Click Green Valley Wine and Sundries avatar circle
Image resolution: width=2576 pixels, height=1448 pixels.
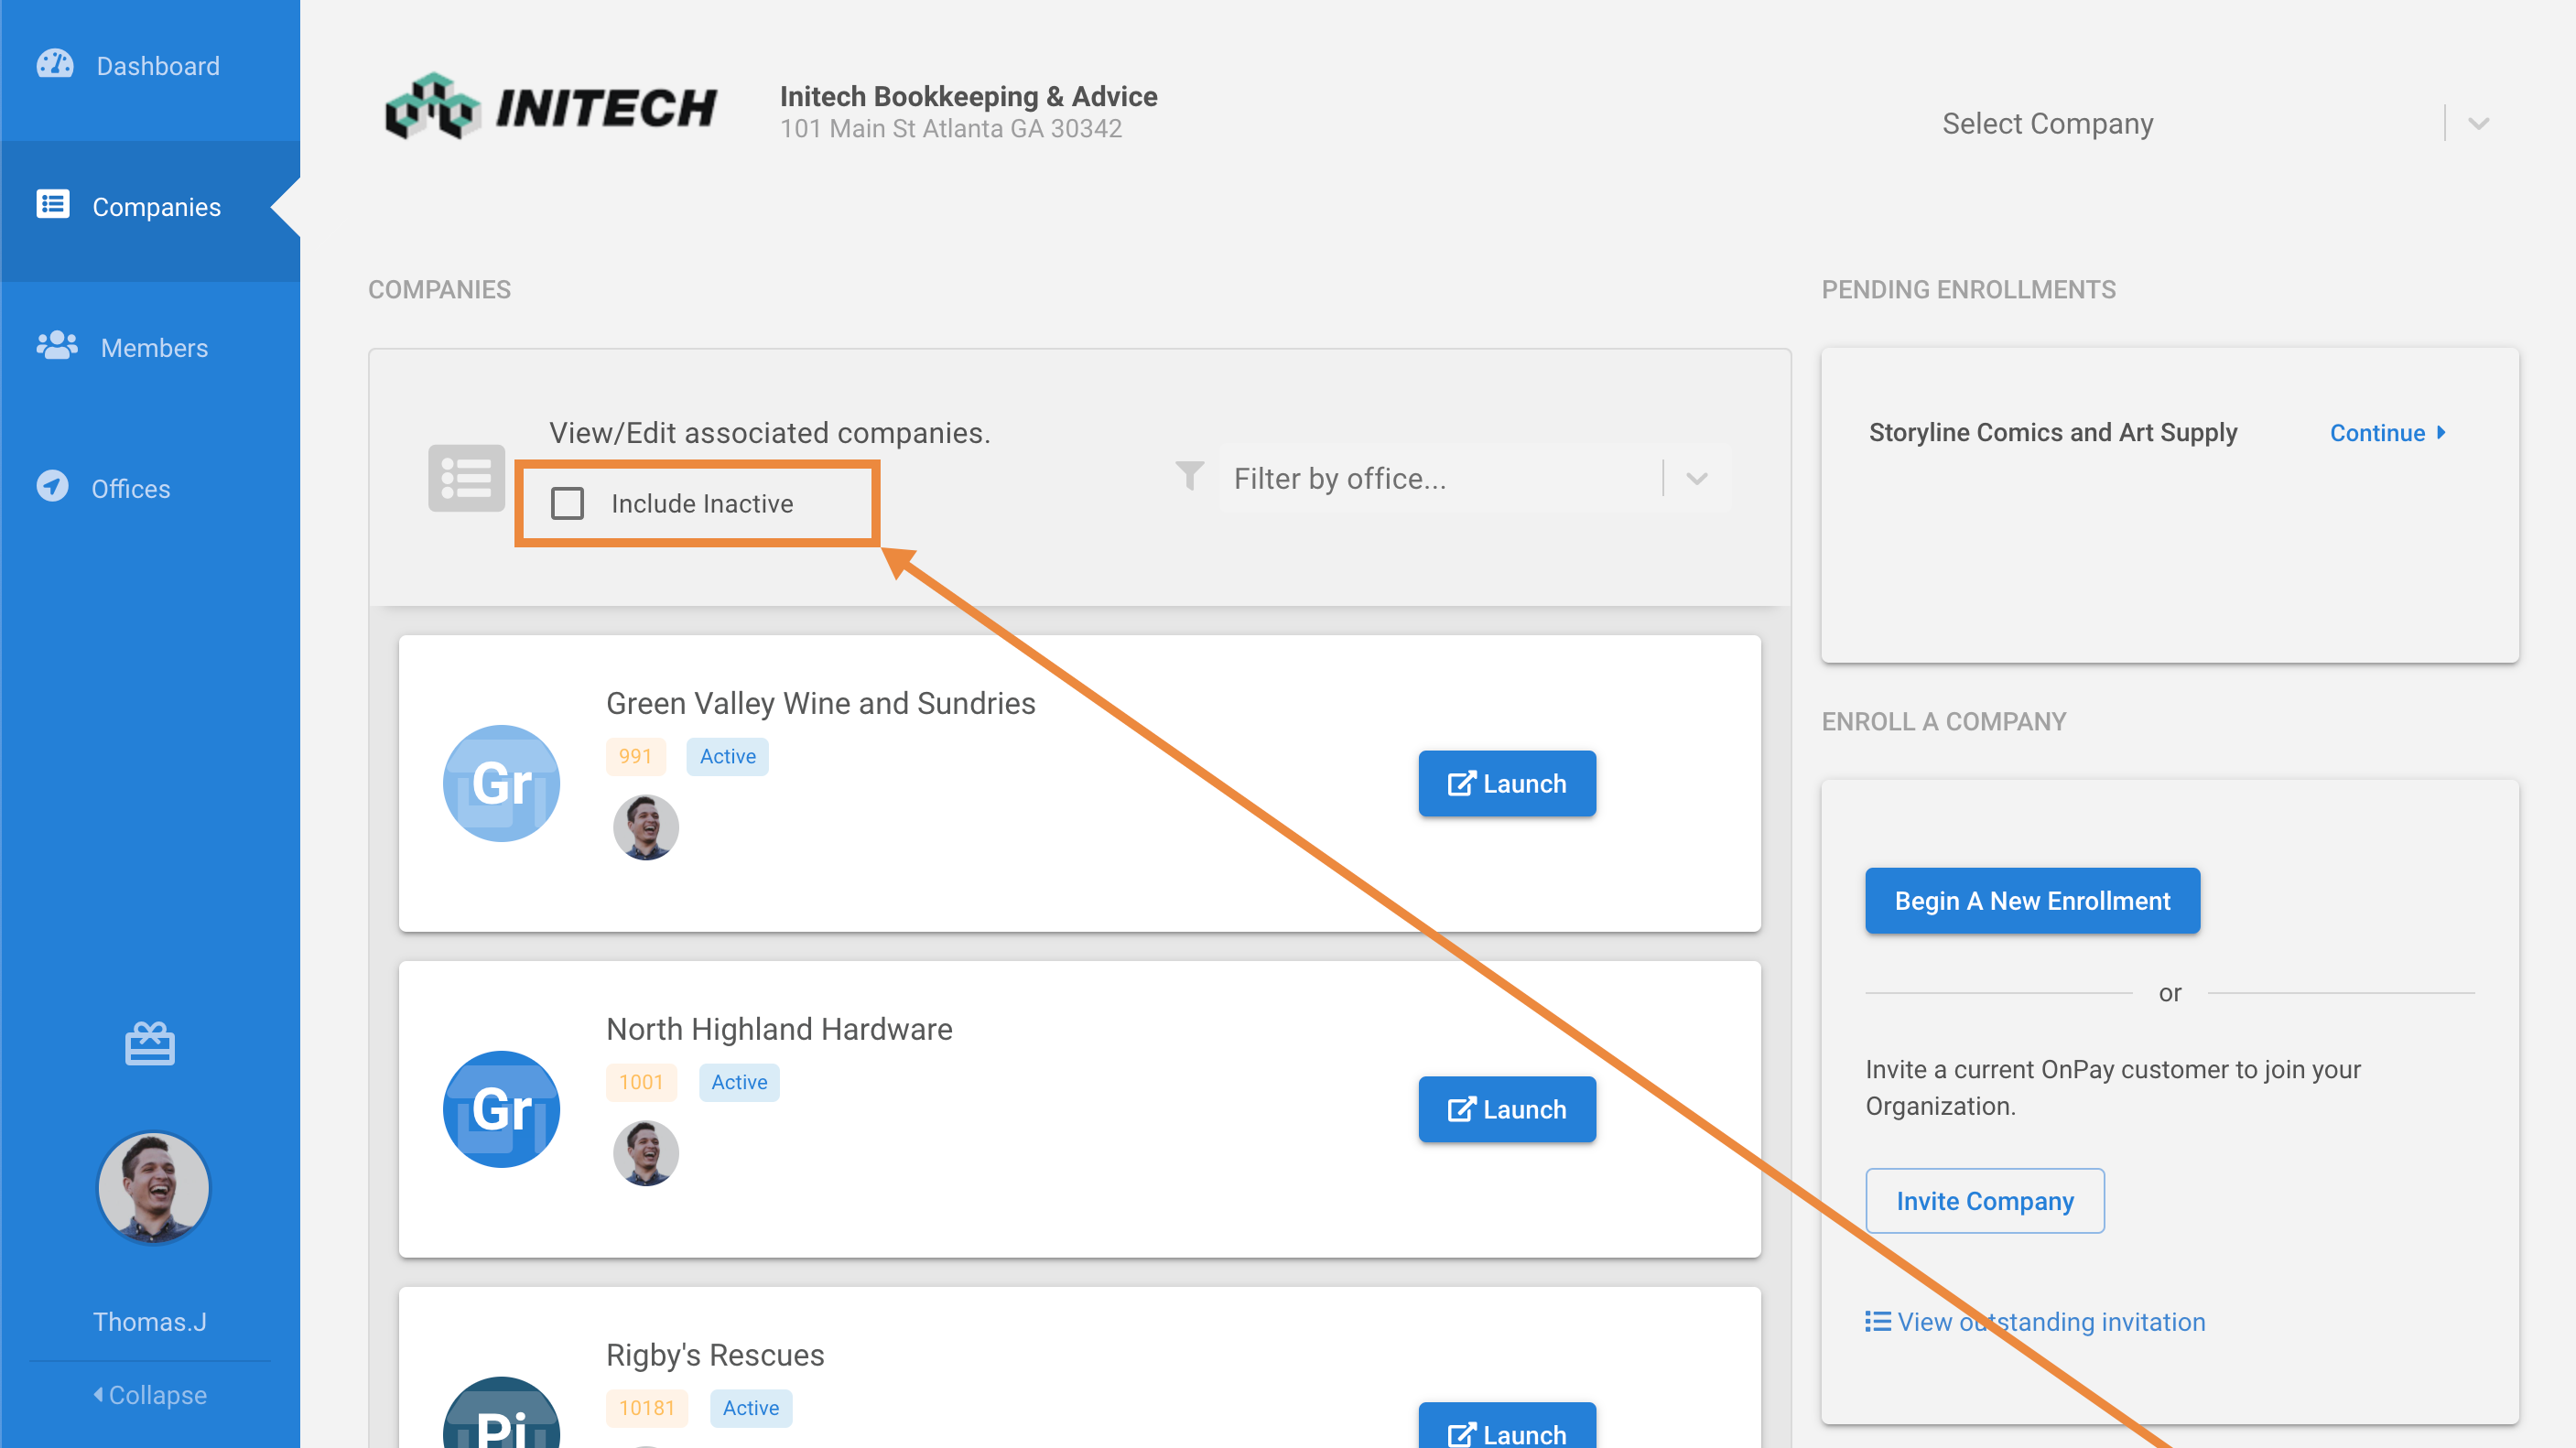[x=501, y=783]
